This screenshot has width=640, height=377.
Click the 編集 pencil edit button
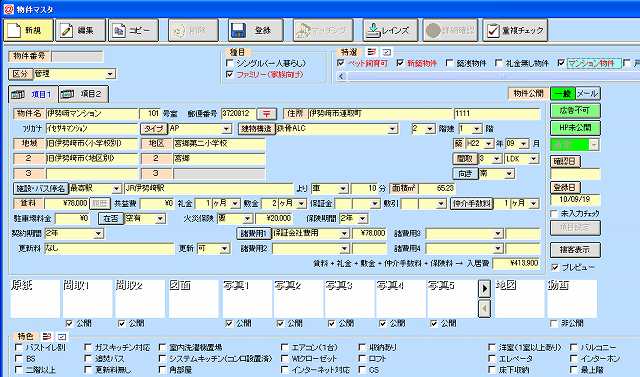(x=80, y=30)
